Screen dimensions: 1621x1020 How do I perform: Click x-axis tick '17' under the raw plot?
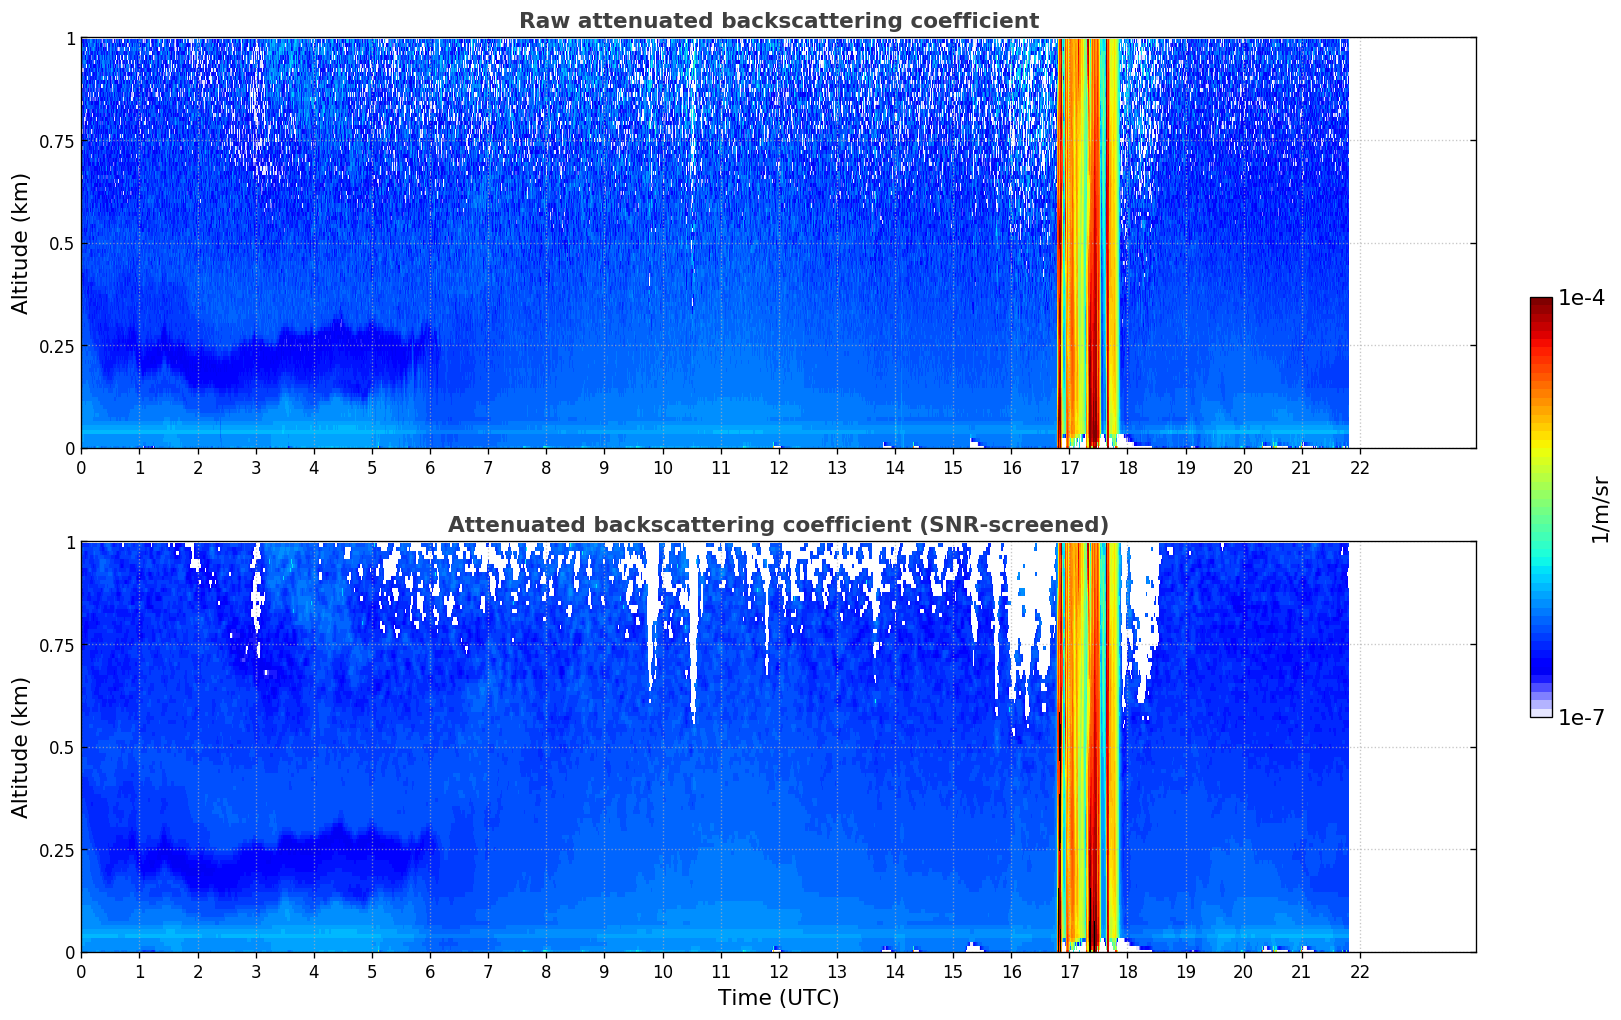[1069, 467]
